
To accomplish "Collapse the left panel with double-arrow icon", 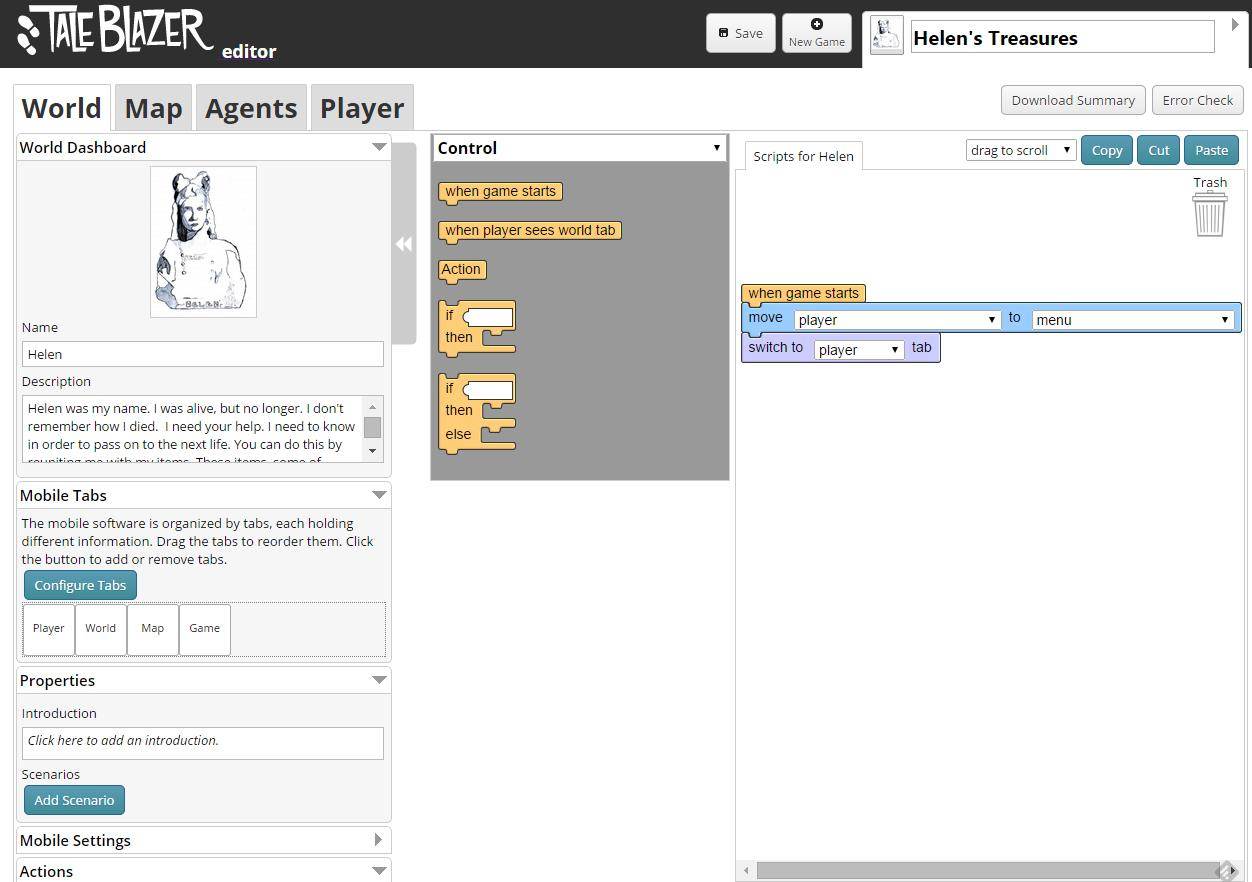I will [404, 244].
